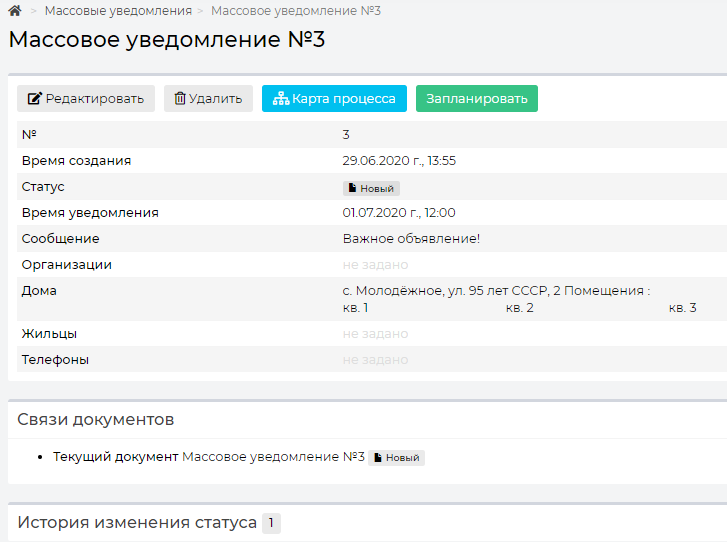Image resolution: width=727 pixels, height=542 pixels.
Task: Click не задано in Организации row
Action: click(x=376, y=265)
